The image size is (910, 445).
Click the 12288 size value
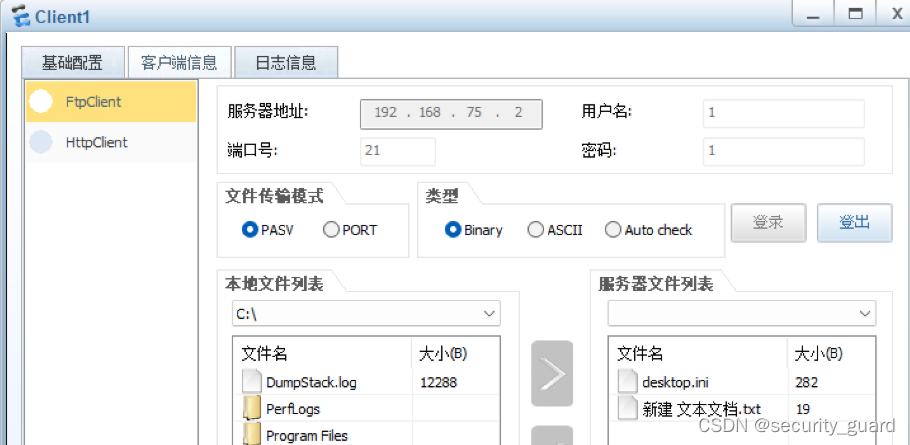pos(438,382)
